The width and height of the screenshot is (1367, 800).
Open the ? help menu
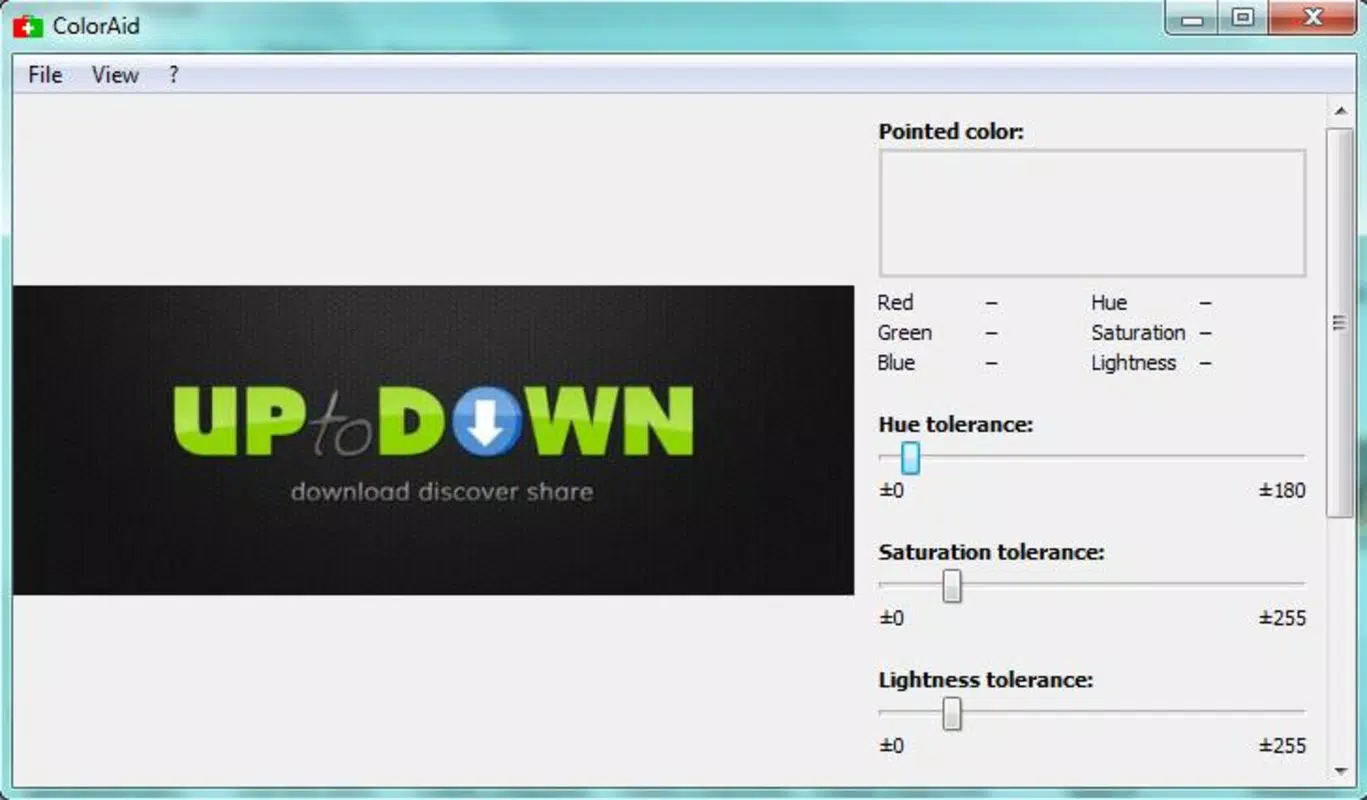(173, 75)
